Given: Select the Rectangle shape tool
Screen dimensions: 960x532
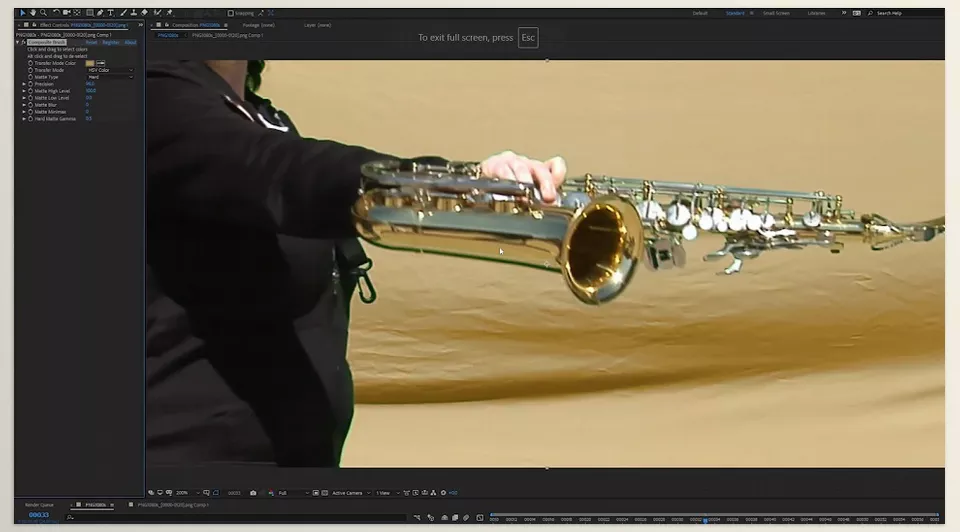Looking at the screenshot, I should coord(90,13).
